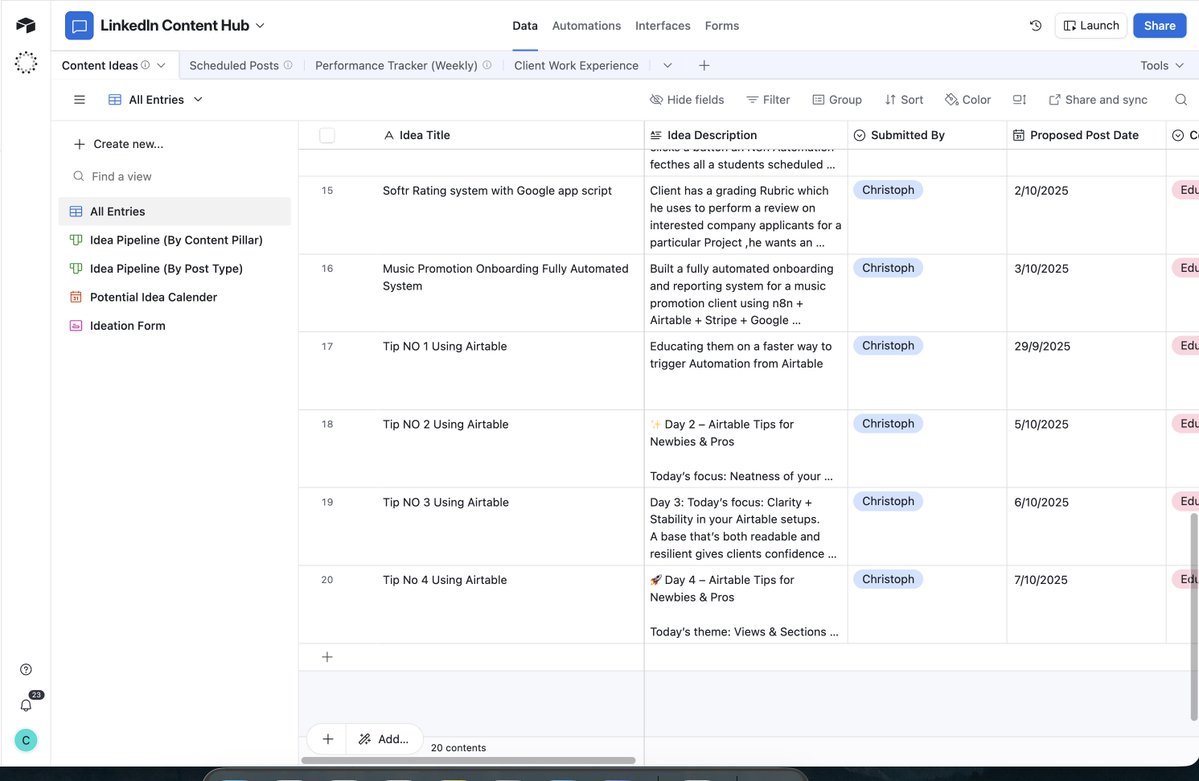Toggle the views sidebar hamburger icon
This screenshot has height=781, width=1199.
(79, 99)
